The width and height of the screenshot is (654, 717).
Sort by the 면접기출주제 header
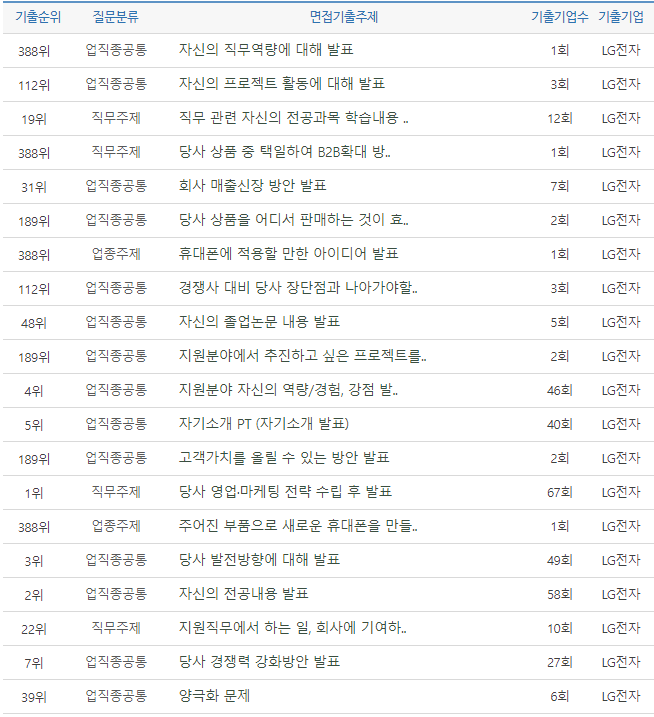(x=343, y=17)
